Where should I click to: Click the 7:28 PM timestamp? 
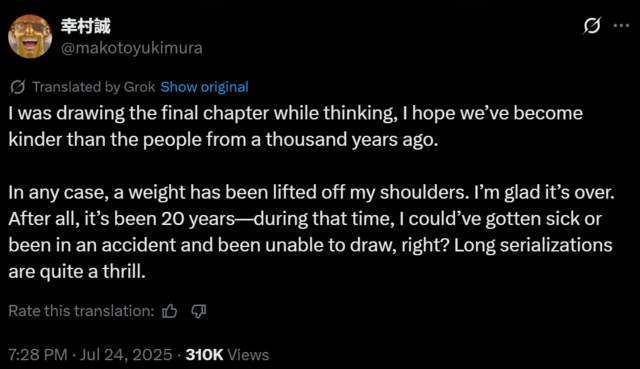tap(38, 355)
